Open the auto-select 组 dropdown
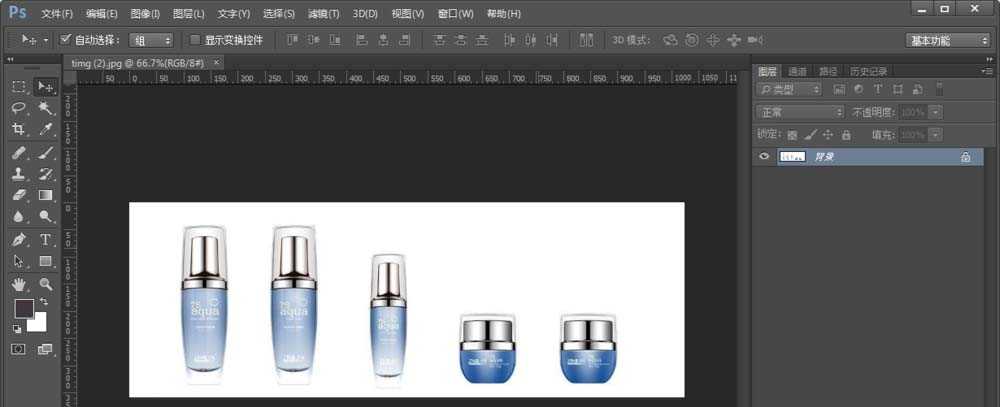The height and width of the screenshot is (407, 1000). point(151,40)
